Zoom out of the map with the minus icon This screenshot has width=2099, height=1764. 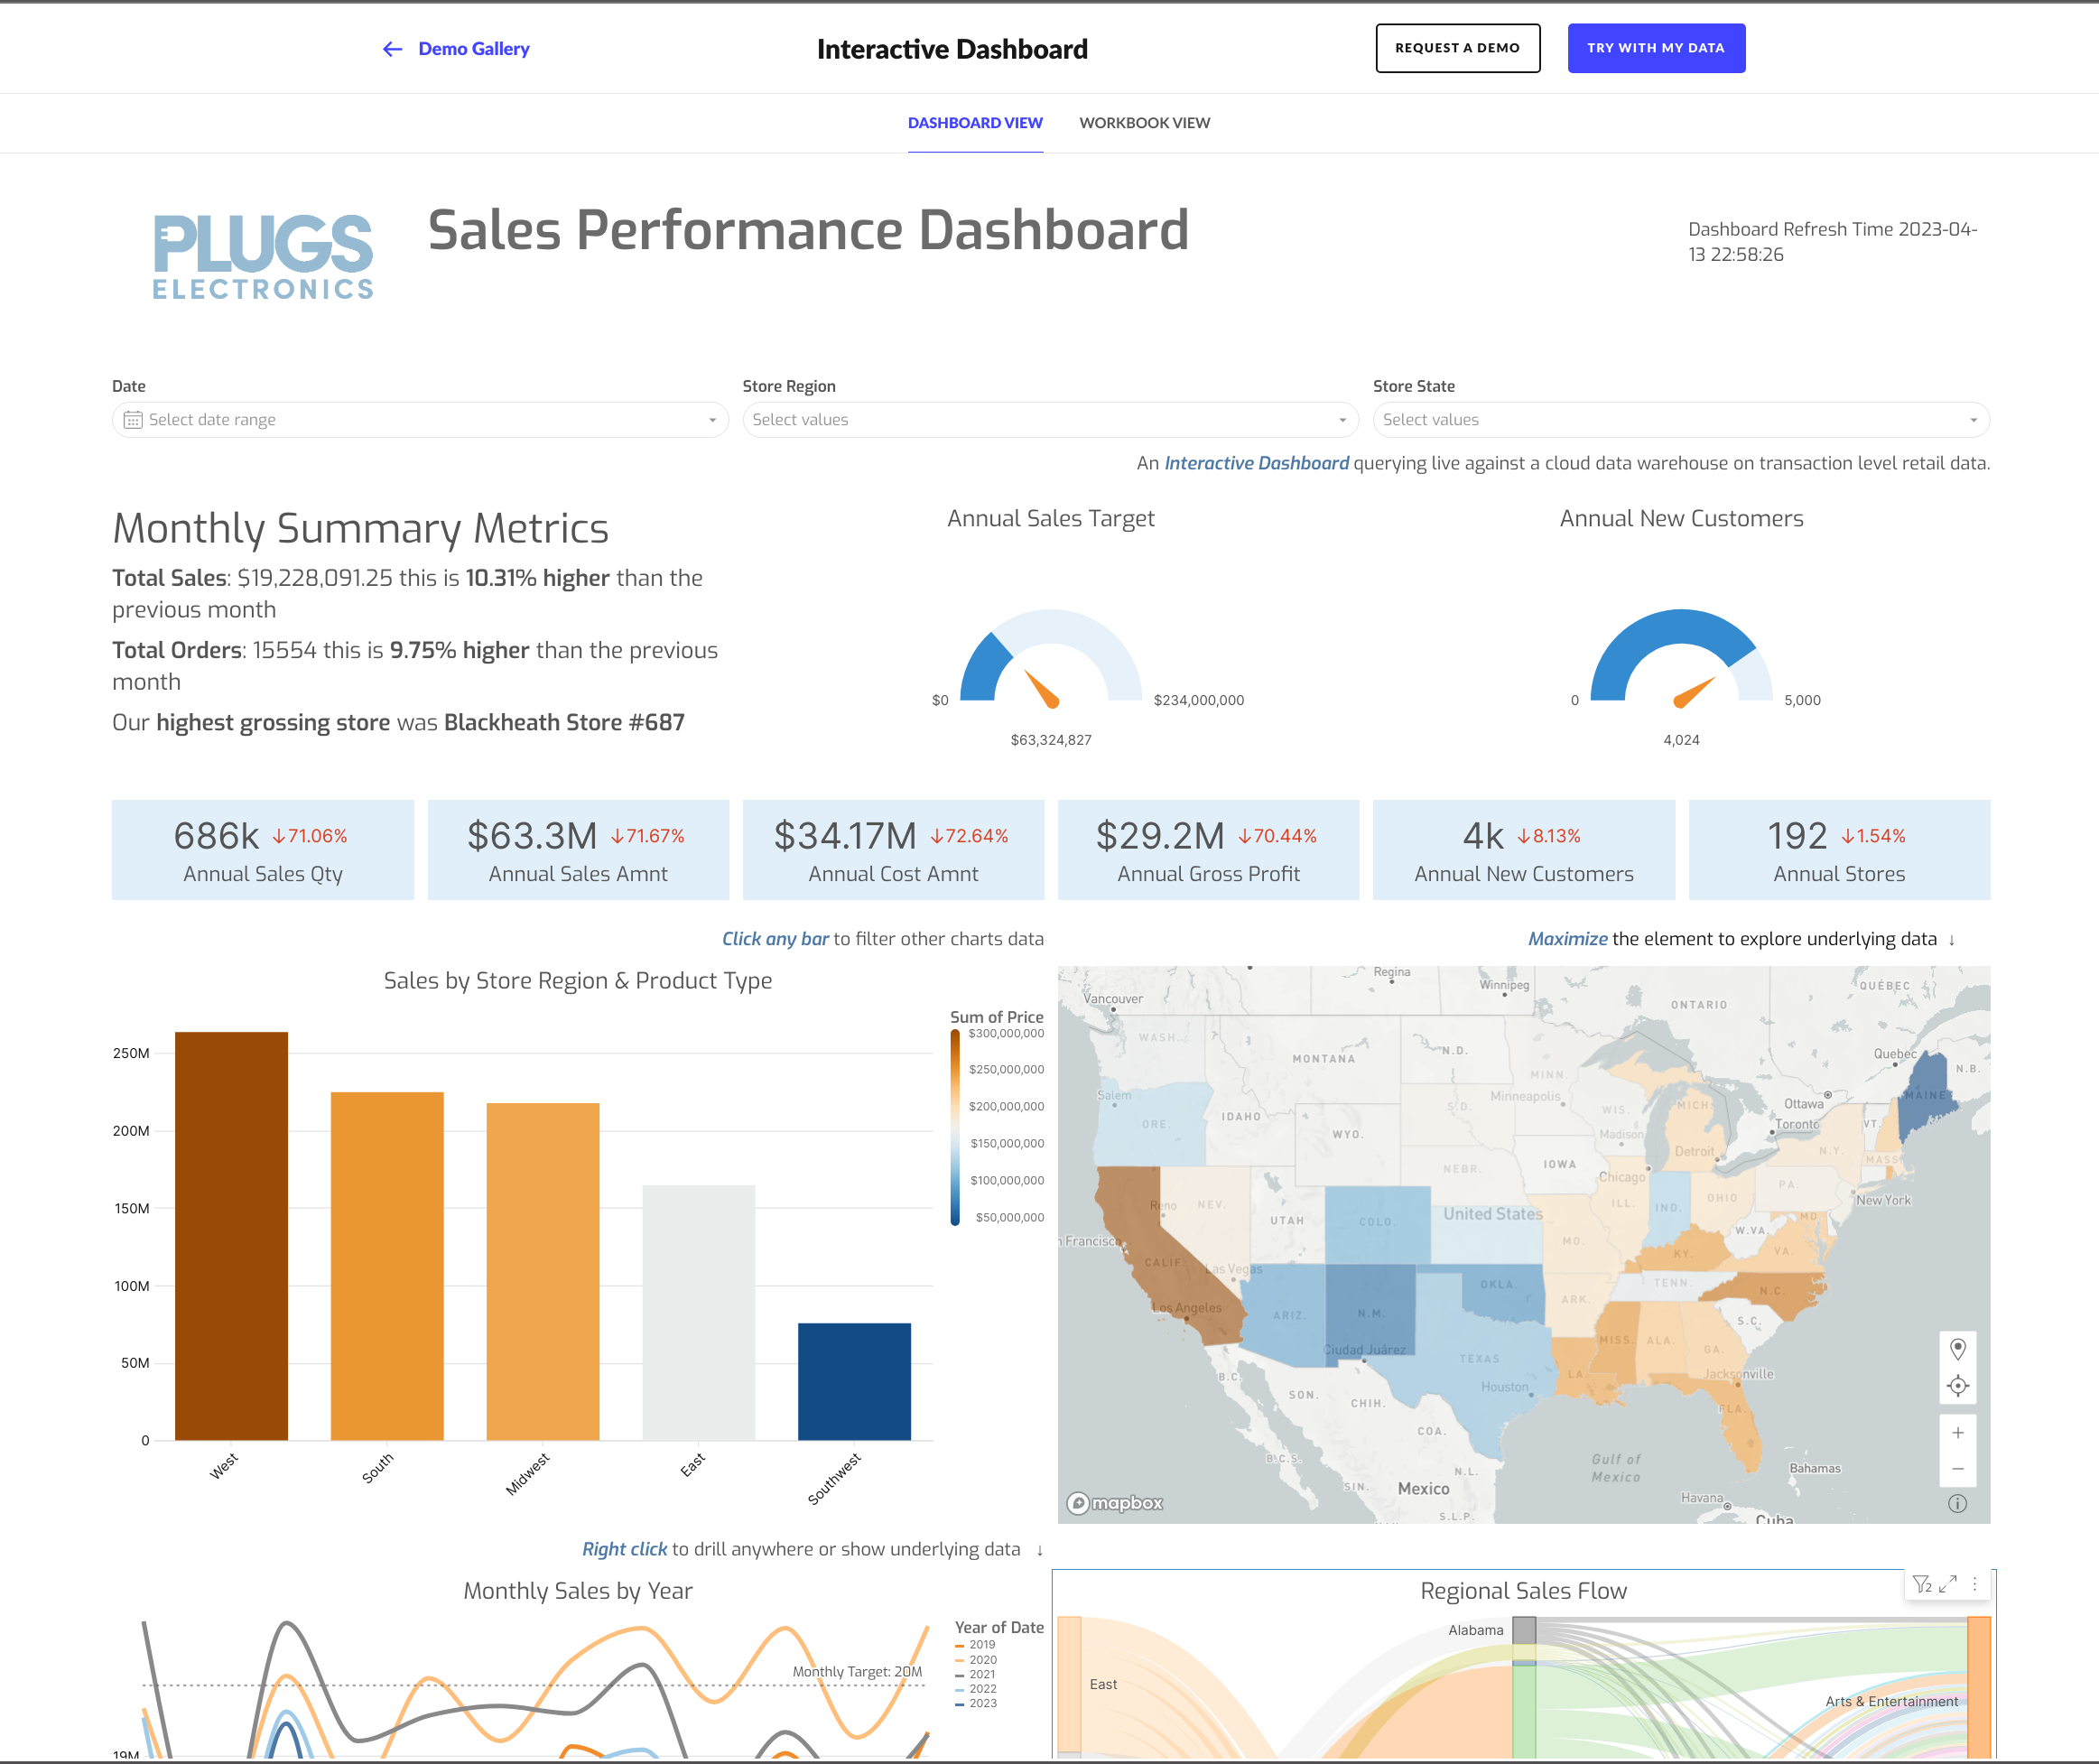coord(1957,1466)
